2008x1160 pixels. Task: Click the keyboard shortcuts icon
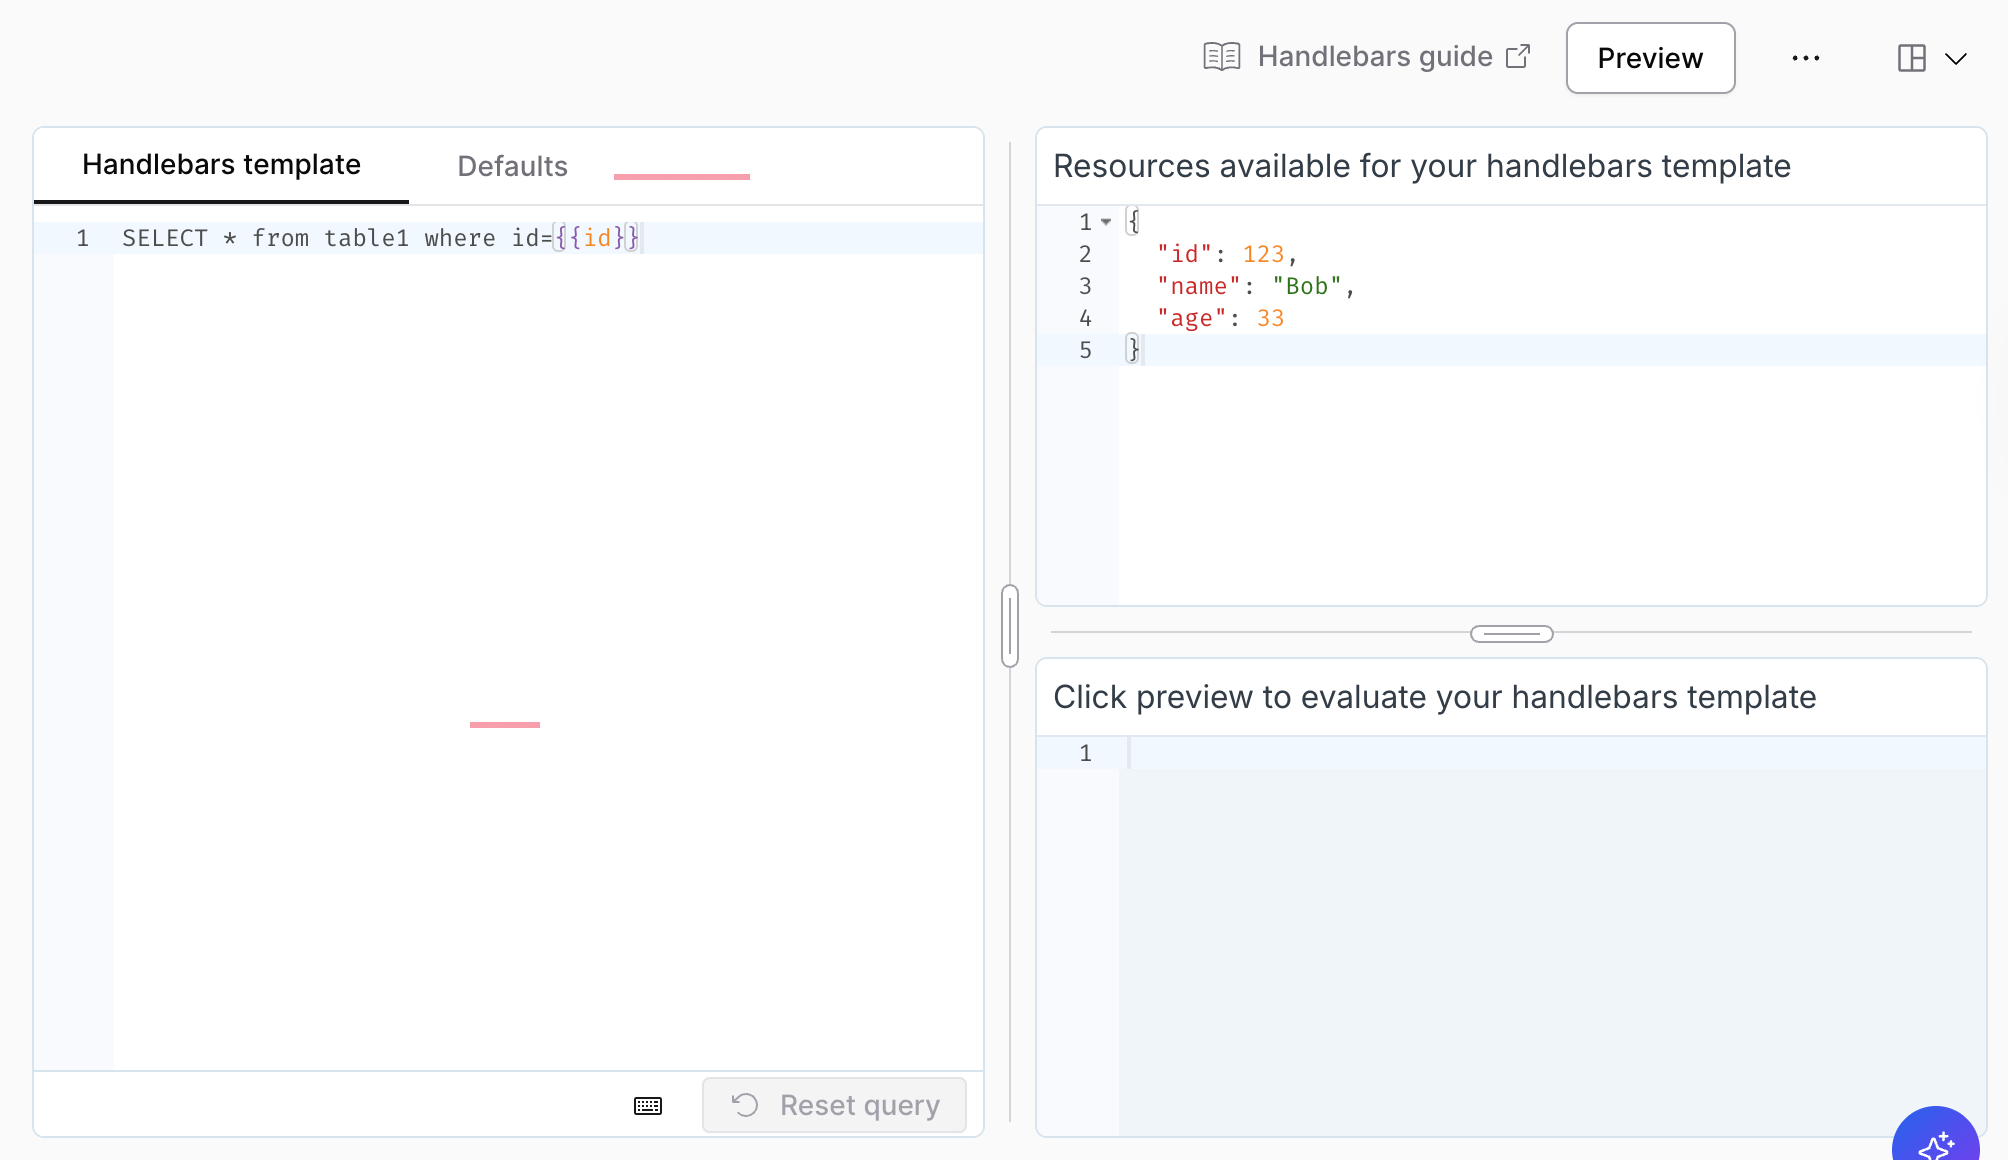click(648, 1105)
